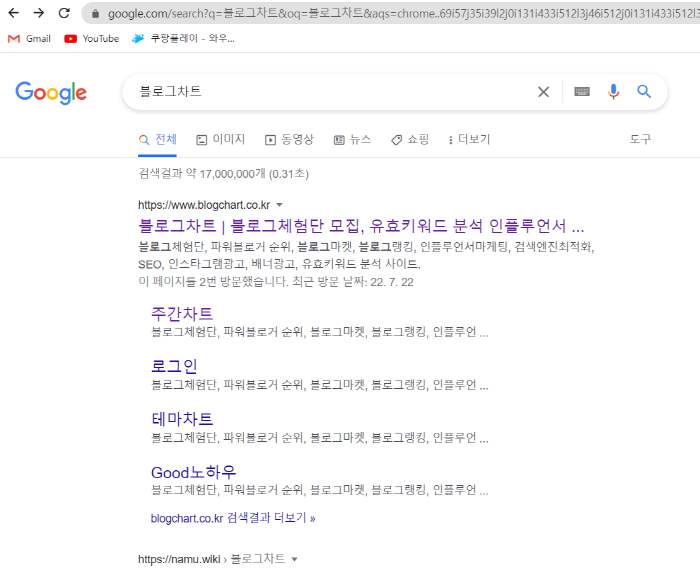Screen dimensions: 700x568
Task: Click the lock icon in address bar
Action: [x=95, y=14]
